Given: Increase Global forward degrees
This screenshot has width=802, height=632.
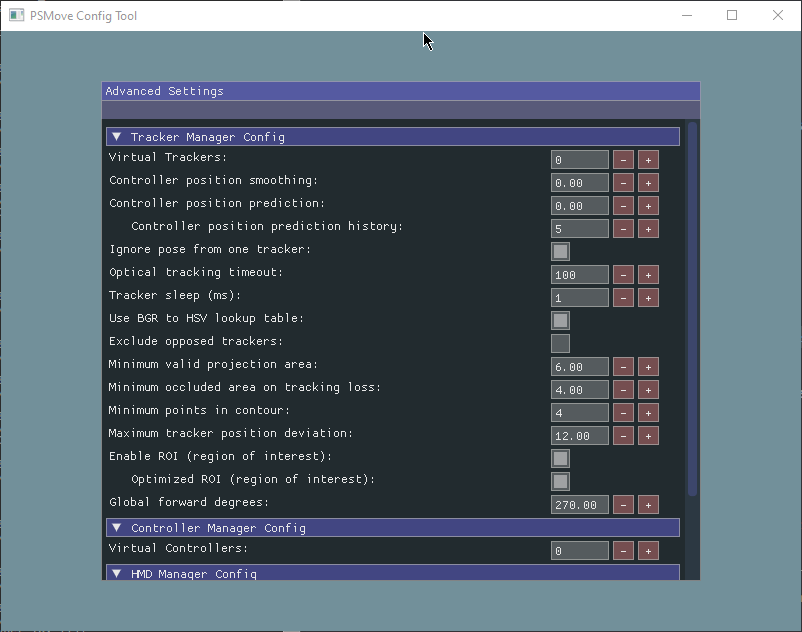Looking at the screenshot, I should 648,505.
